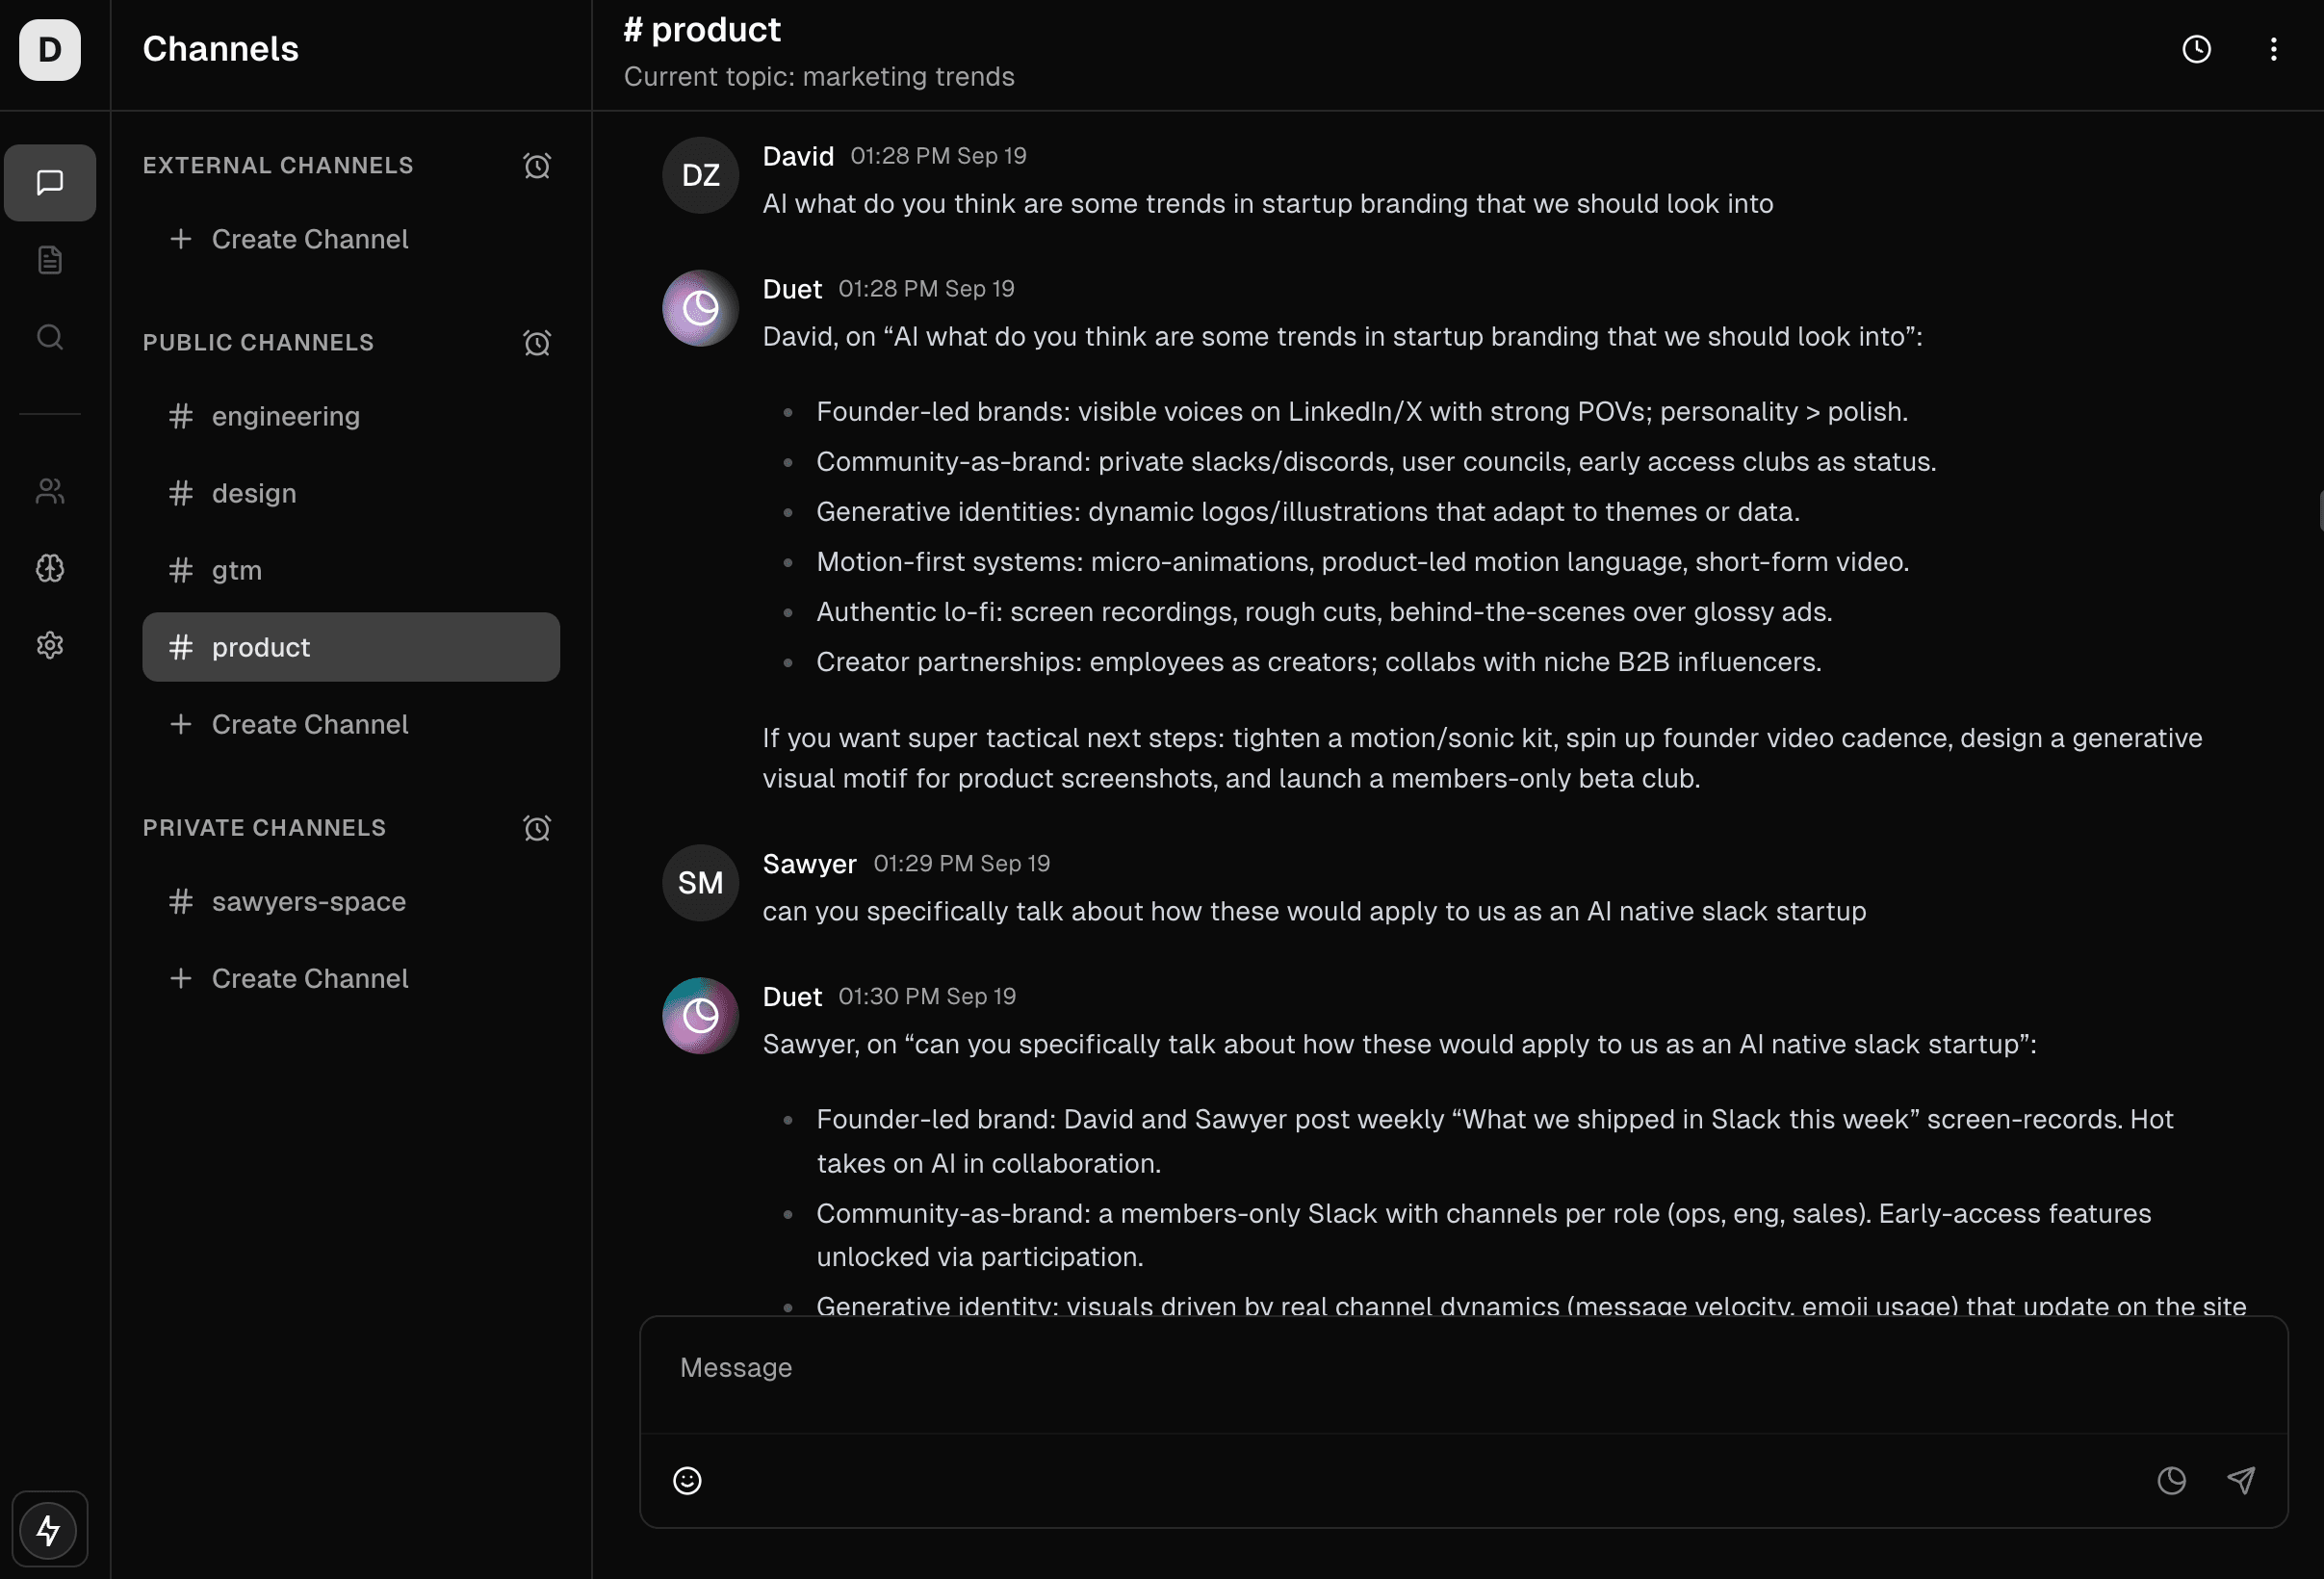This screenshot has height=1579, width=2324.
Task: Open the three-dot more options menu
Action: click(x=2273, y=49)
